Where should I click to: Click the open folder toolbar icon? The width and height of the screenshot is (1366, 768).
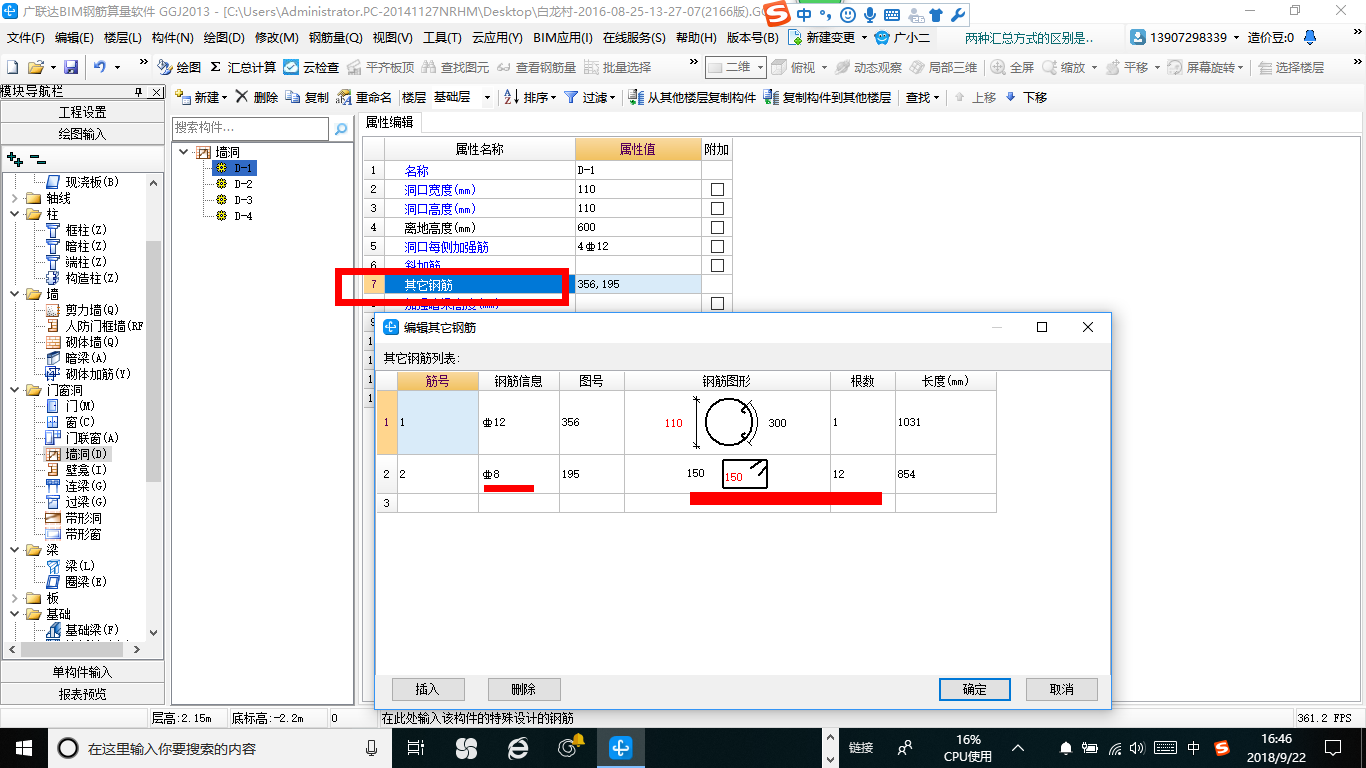pyautogui.click(x=35, y=67)
